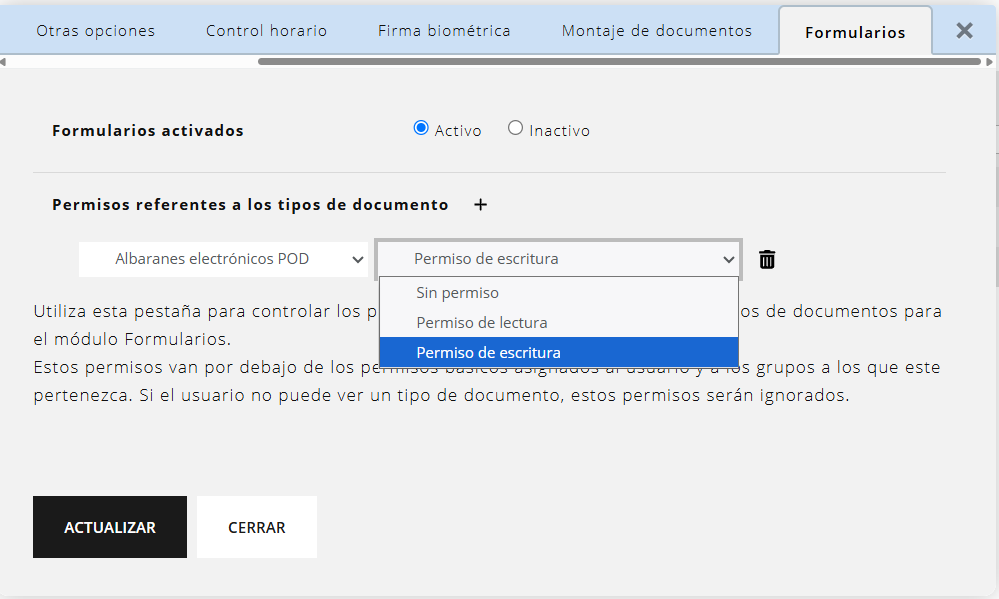This screenshot has height=599, width=999.
Task: Add a new document type permission
Action: (x=480, y=205)
